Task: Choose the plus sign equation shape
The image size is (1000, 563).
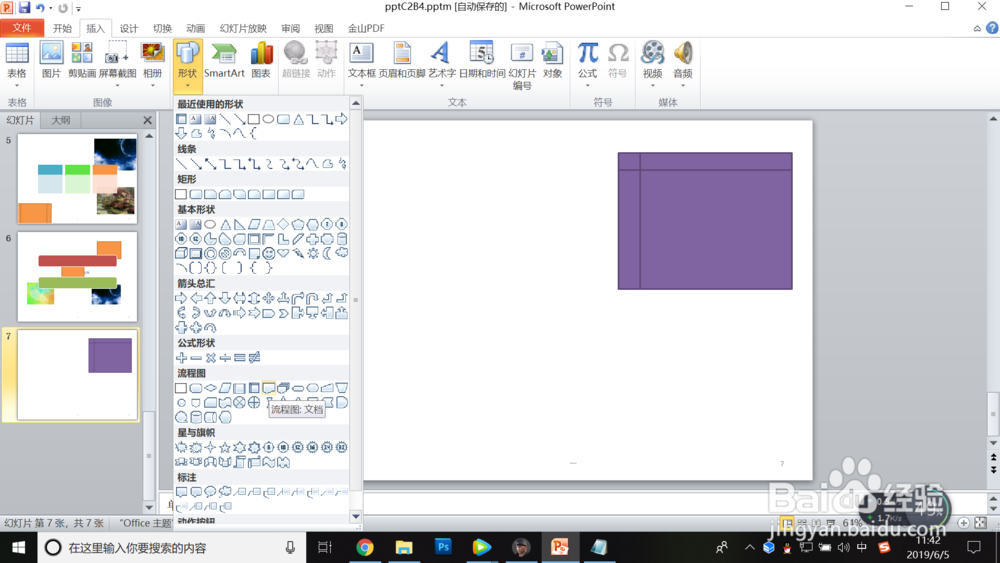Action: click(181, 358)
